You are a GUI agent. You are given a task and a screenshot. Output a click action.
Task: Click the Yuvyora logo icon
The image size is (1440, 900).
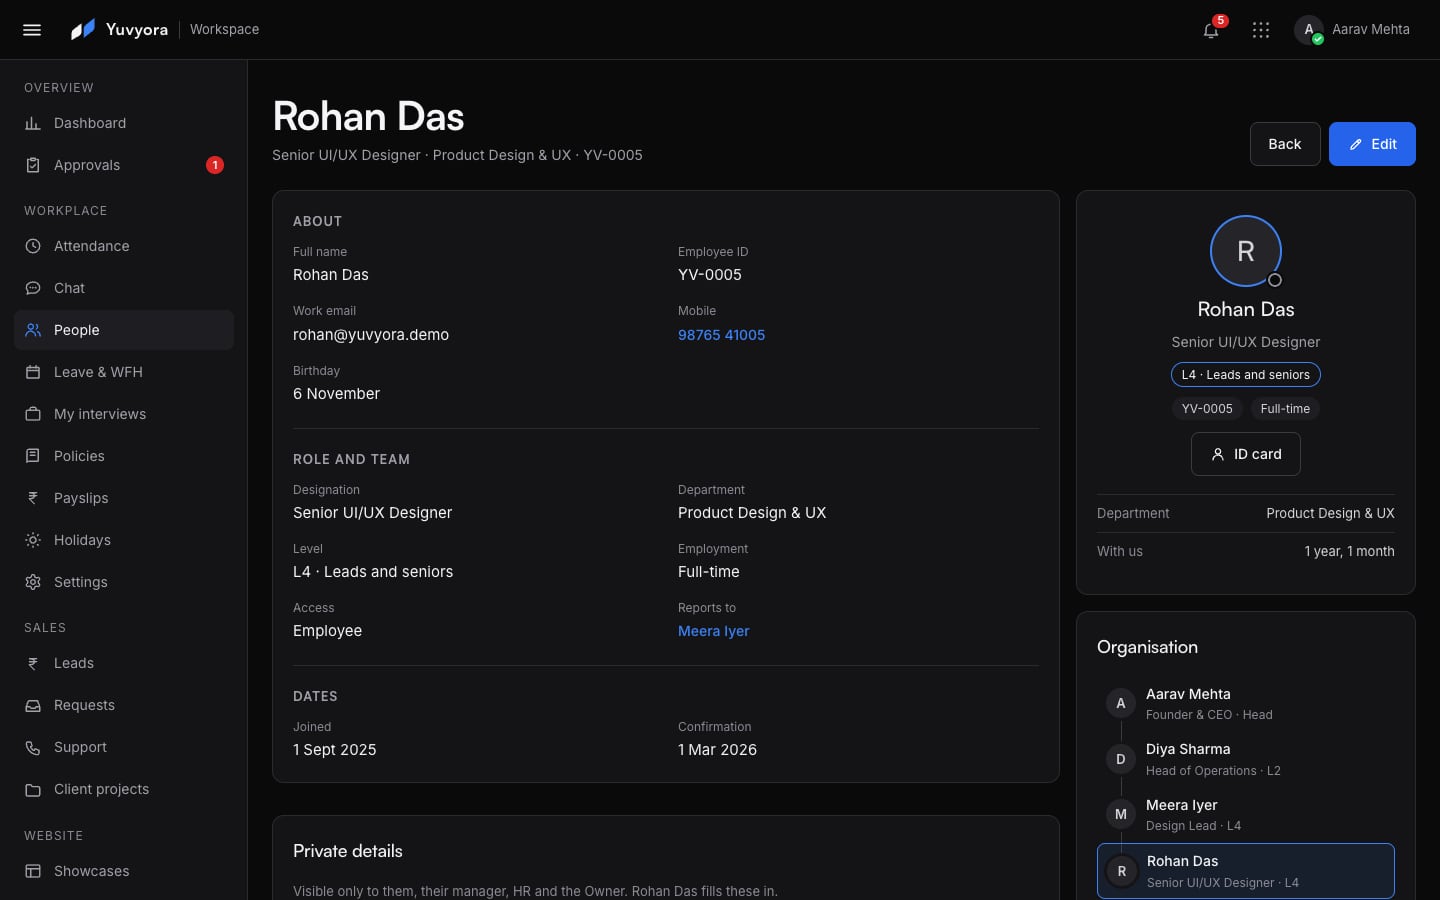83,30
